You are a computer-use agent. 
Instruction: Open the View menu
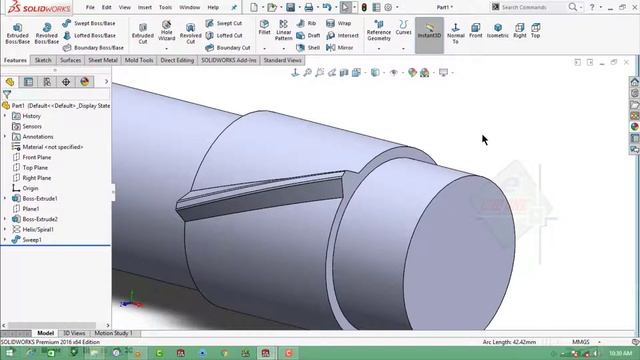coord(124,7)
